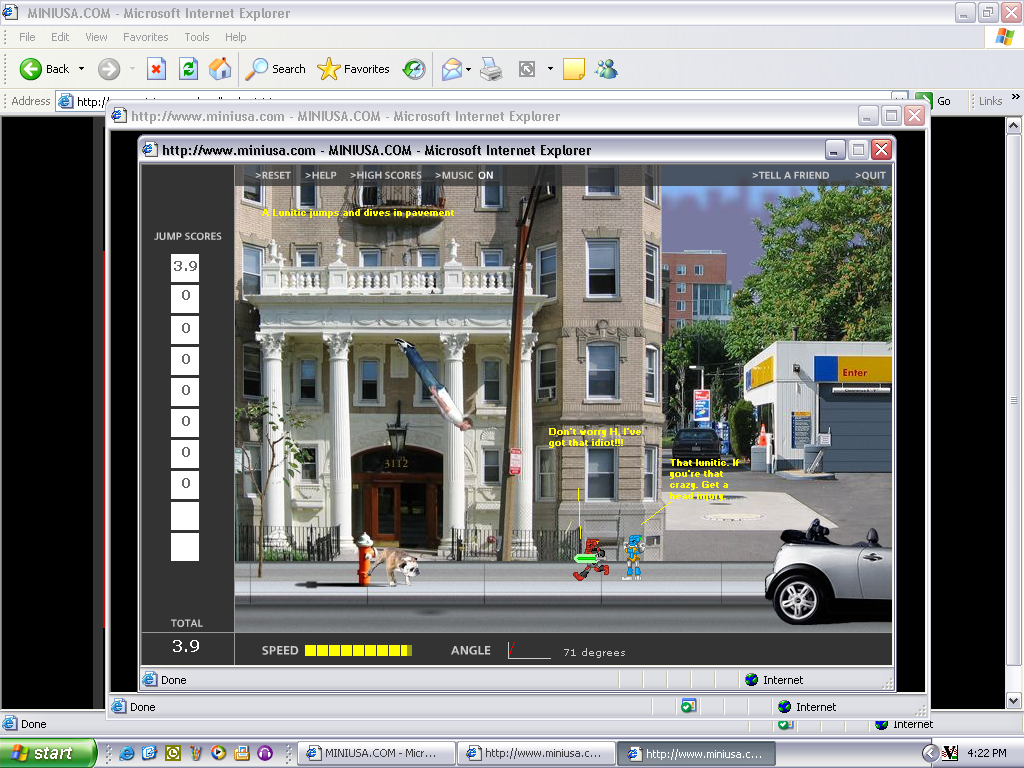Click the >TELL A FRIEND link
The width and height of the screenshot is (1024, 768).
point(790,175)
